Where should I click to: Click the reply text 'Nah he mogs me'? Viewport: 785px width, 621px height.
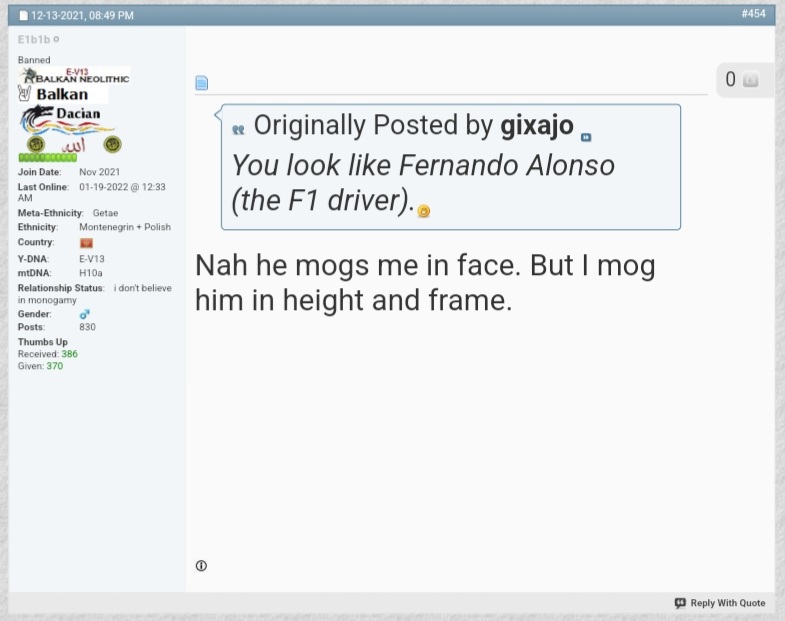[425, 282]
